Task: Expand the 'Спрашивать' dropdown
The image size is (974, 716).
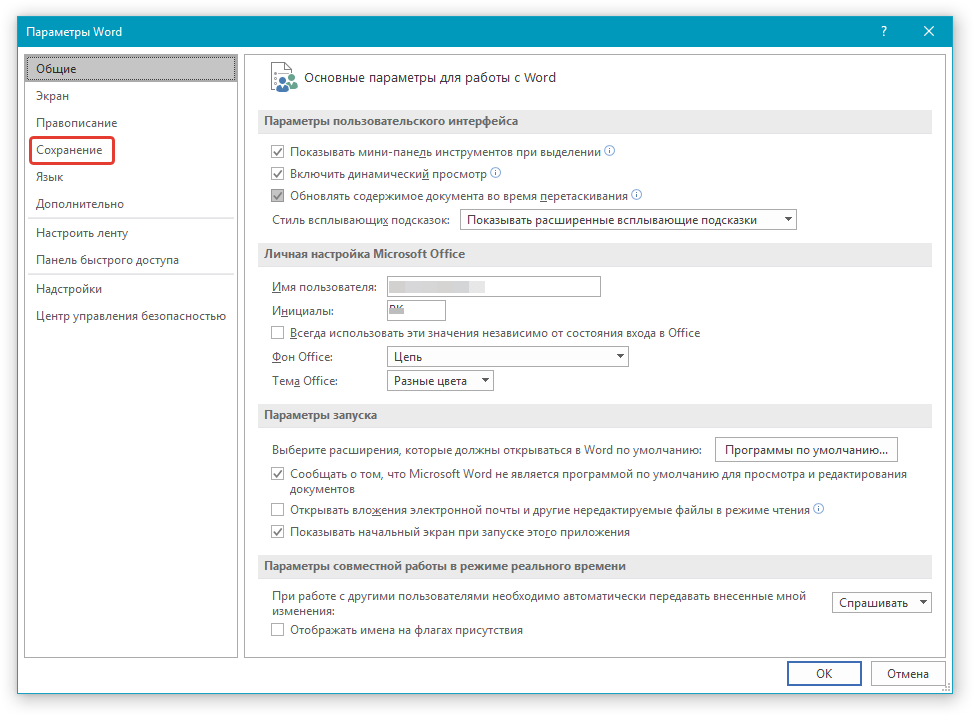Action: (881, 603)
